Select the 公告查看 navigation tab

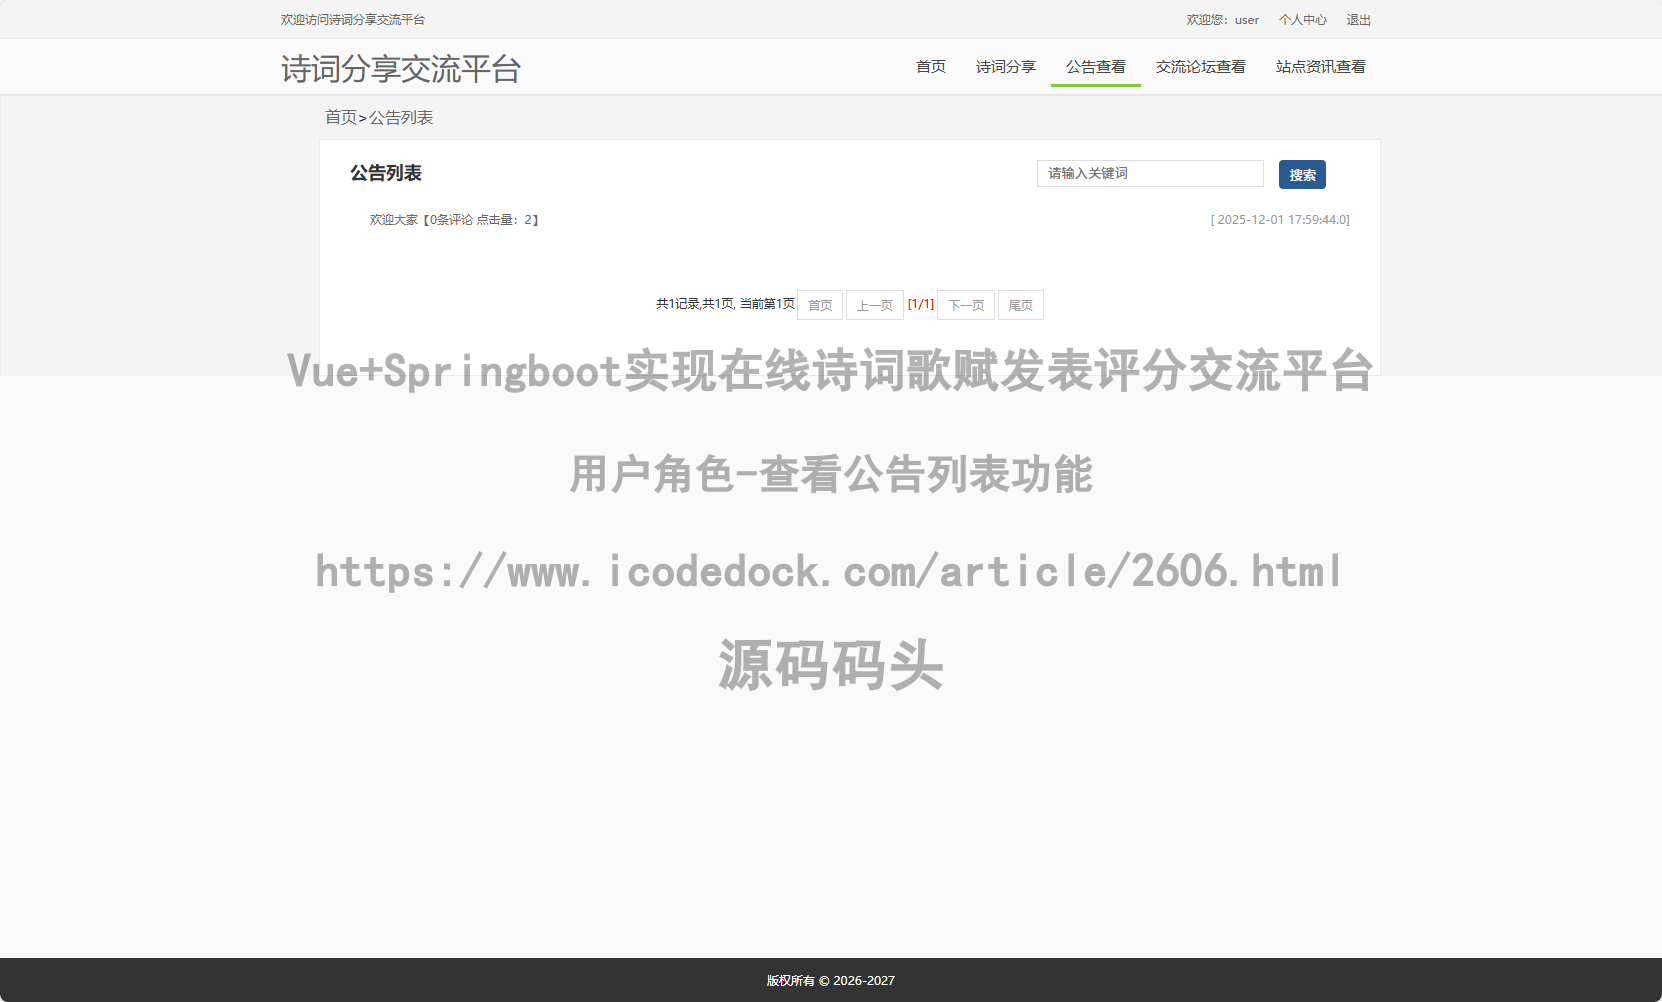coord(1095,67)
